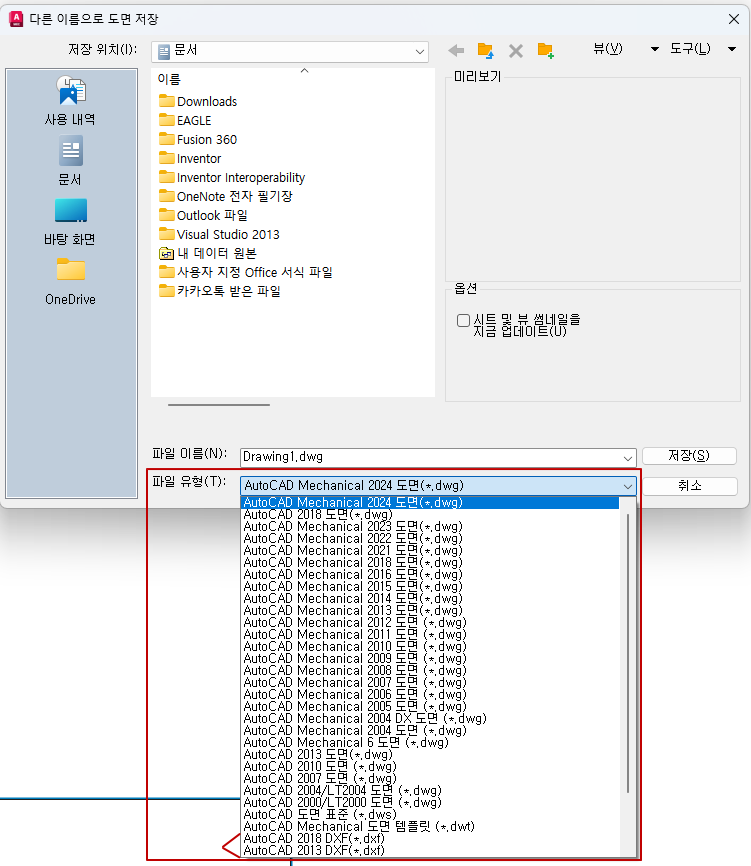Choose AutoCAD Mechanical 2024 도면 in list
Image resolution: width=751 pixels, height=866 pixels.
pyautogui.click(x=430, y=503)
